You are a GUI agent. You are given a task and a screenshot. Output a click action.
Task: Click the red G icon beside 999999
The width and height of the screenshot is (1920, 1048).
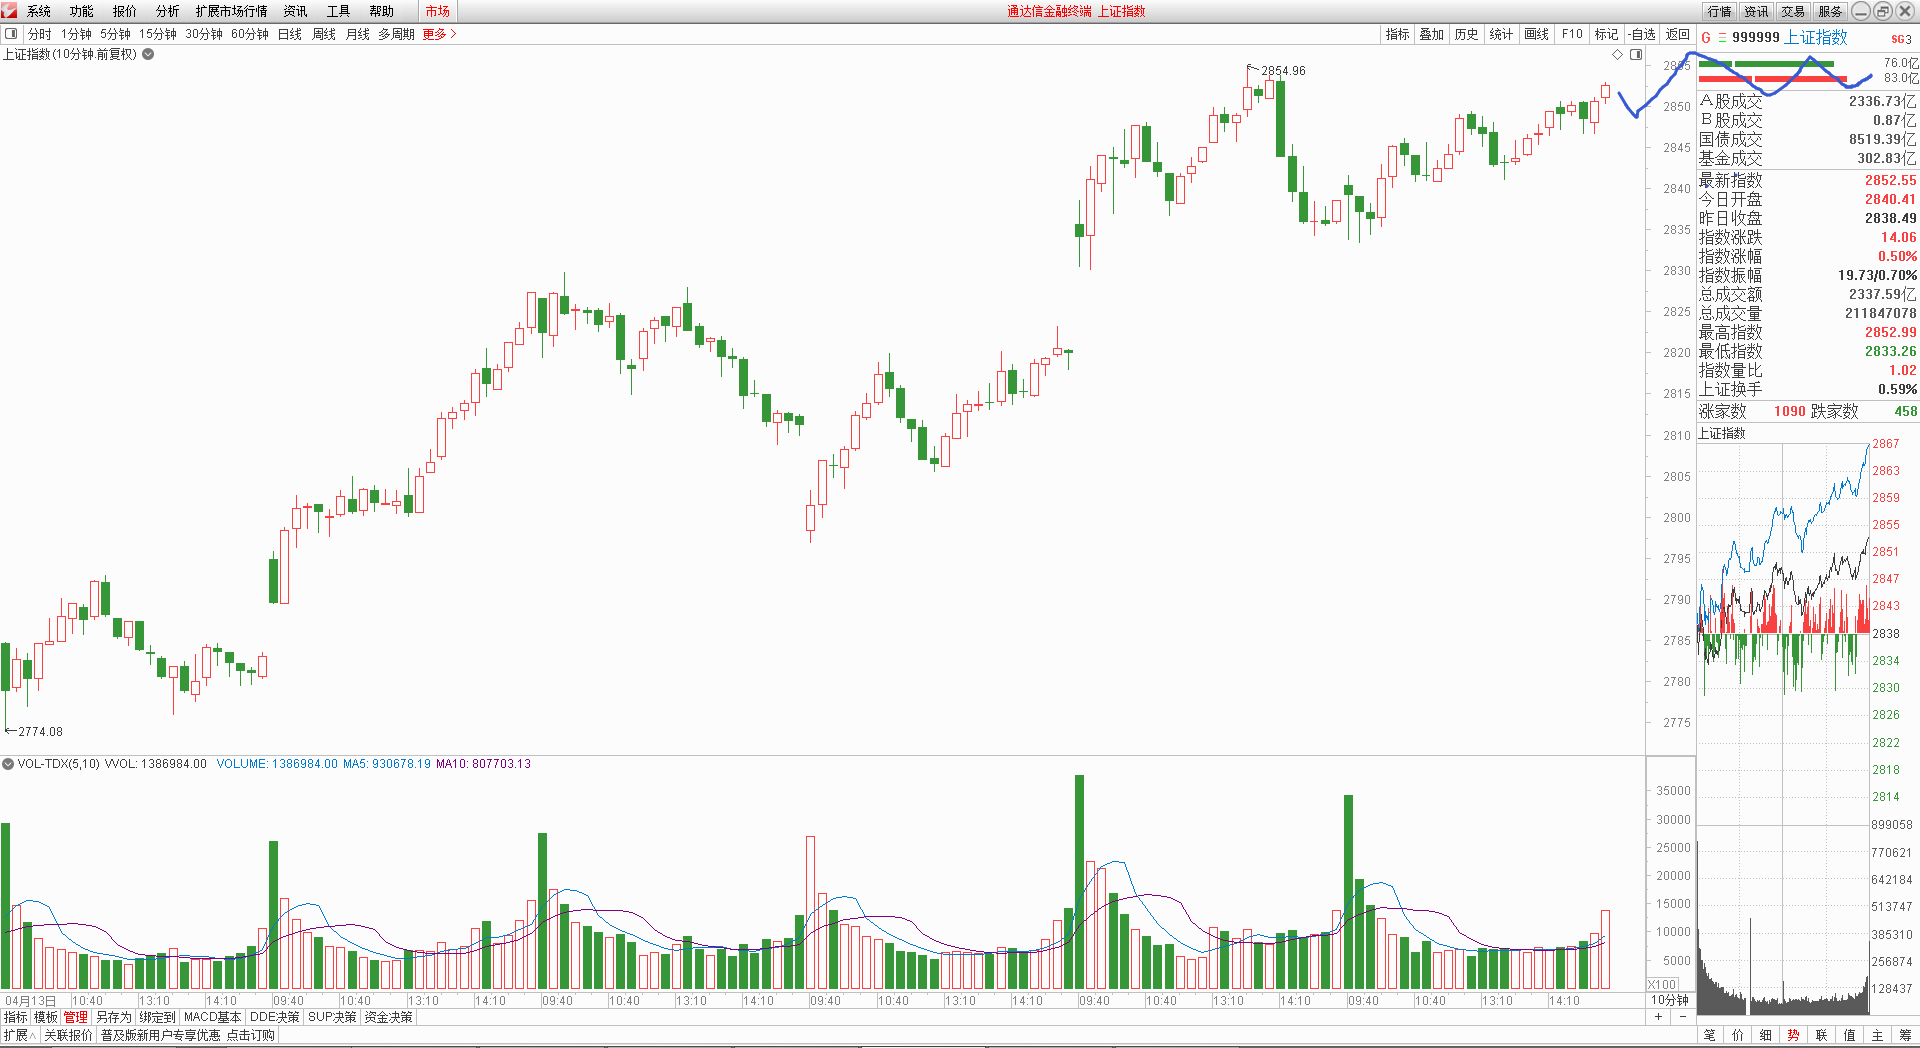[x=1706, y=38]
